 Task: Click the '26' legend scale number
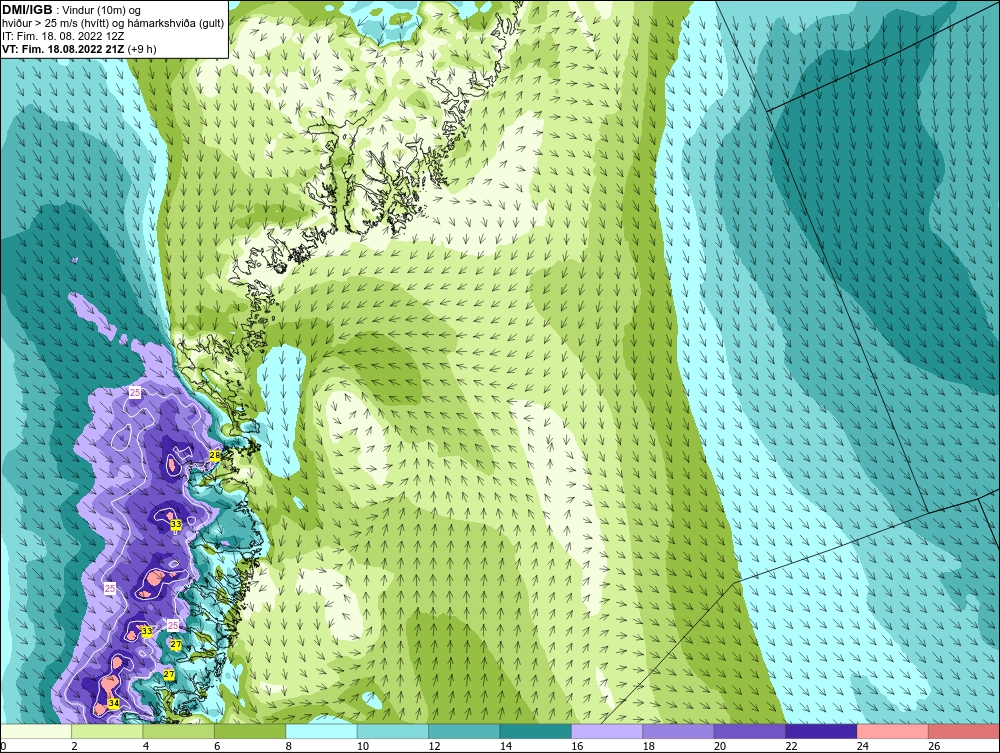tap(934, 746)
